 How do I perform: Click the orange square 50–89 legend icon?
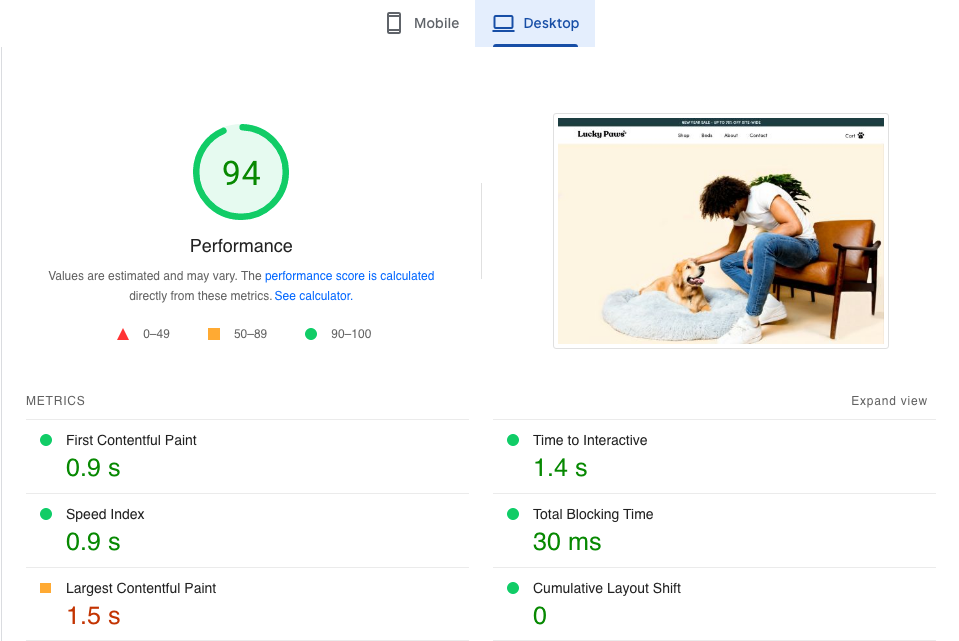point(214,334)
